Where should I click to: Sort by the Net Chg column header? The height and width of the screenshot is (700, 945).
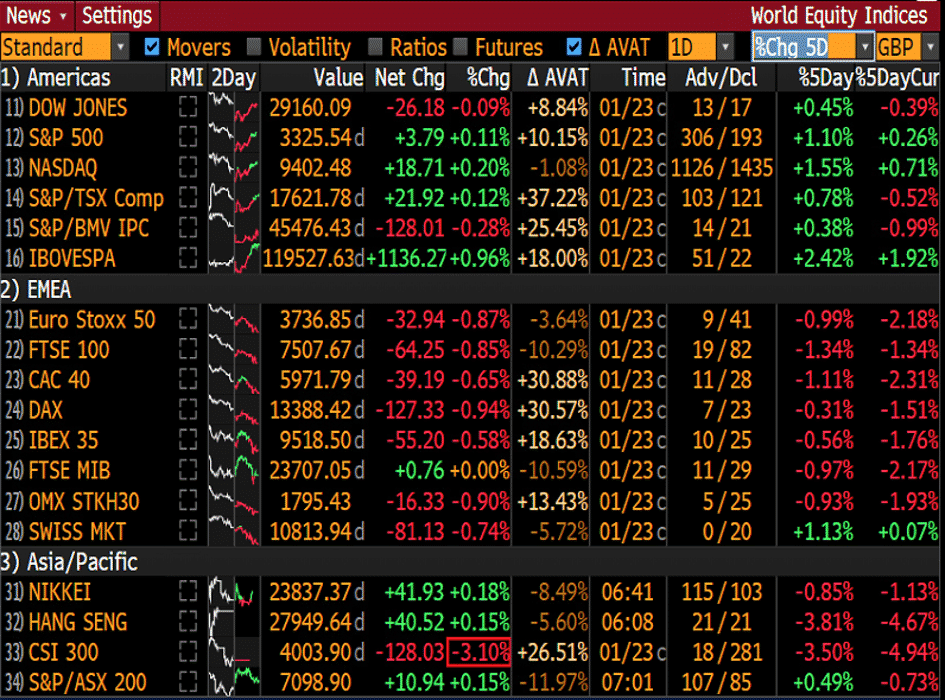(410, 78)
